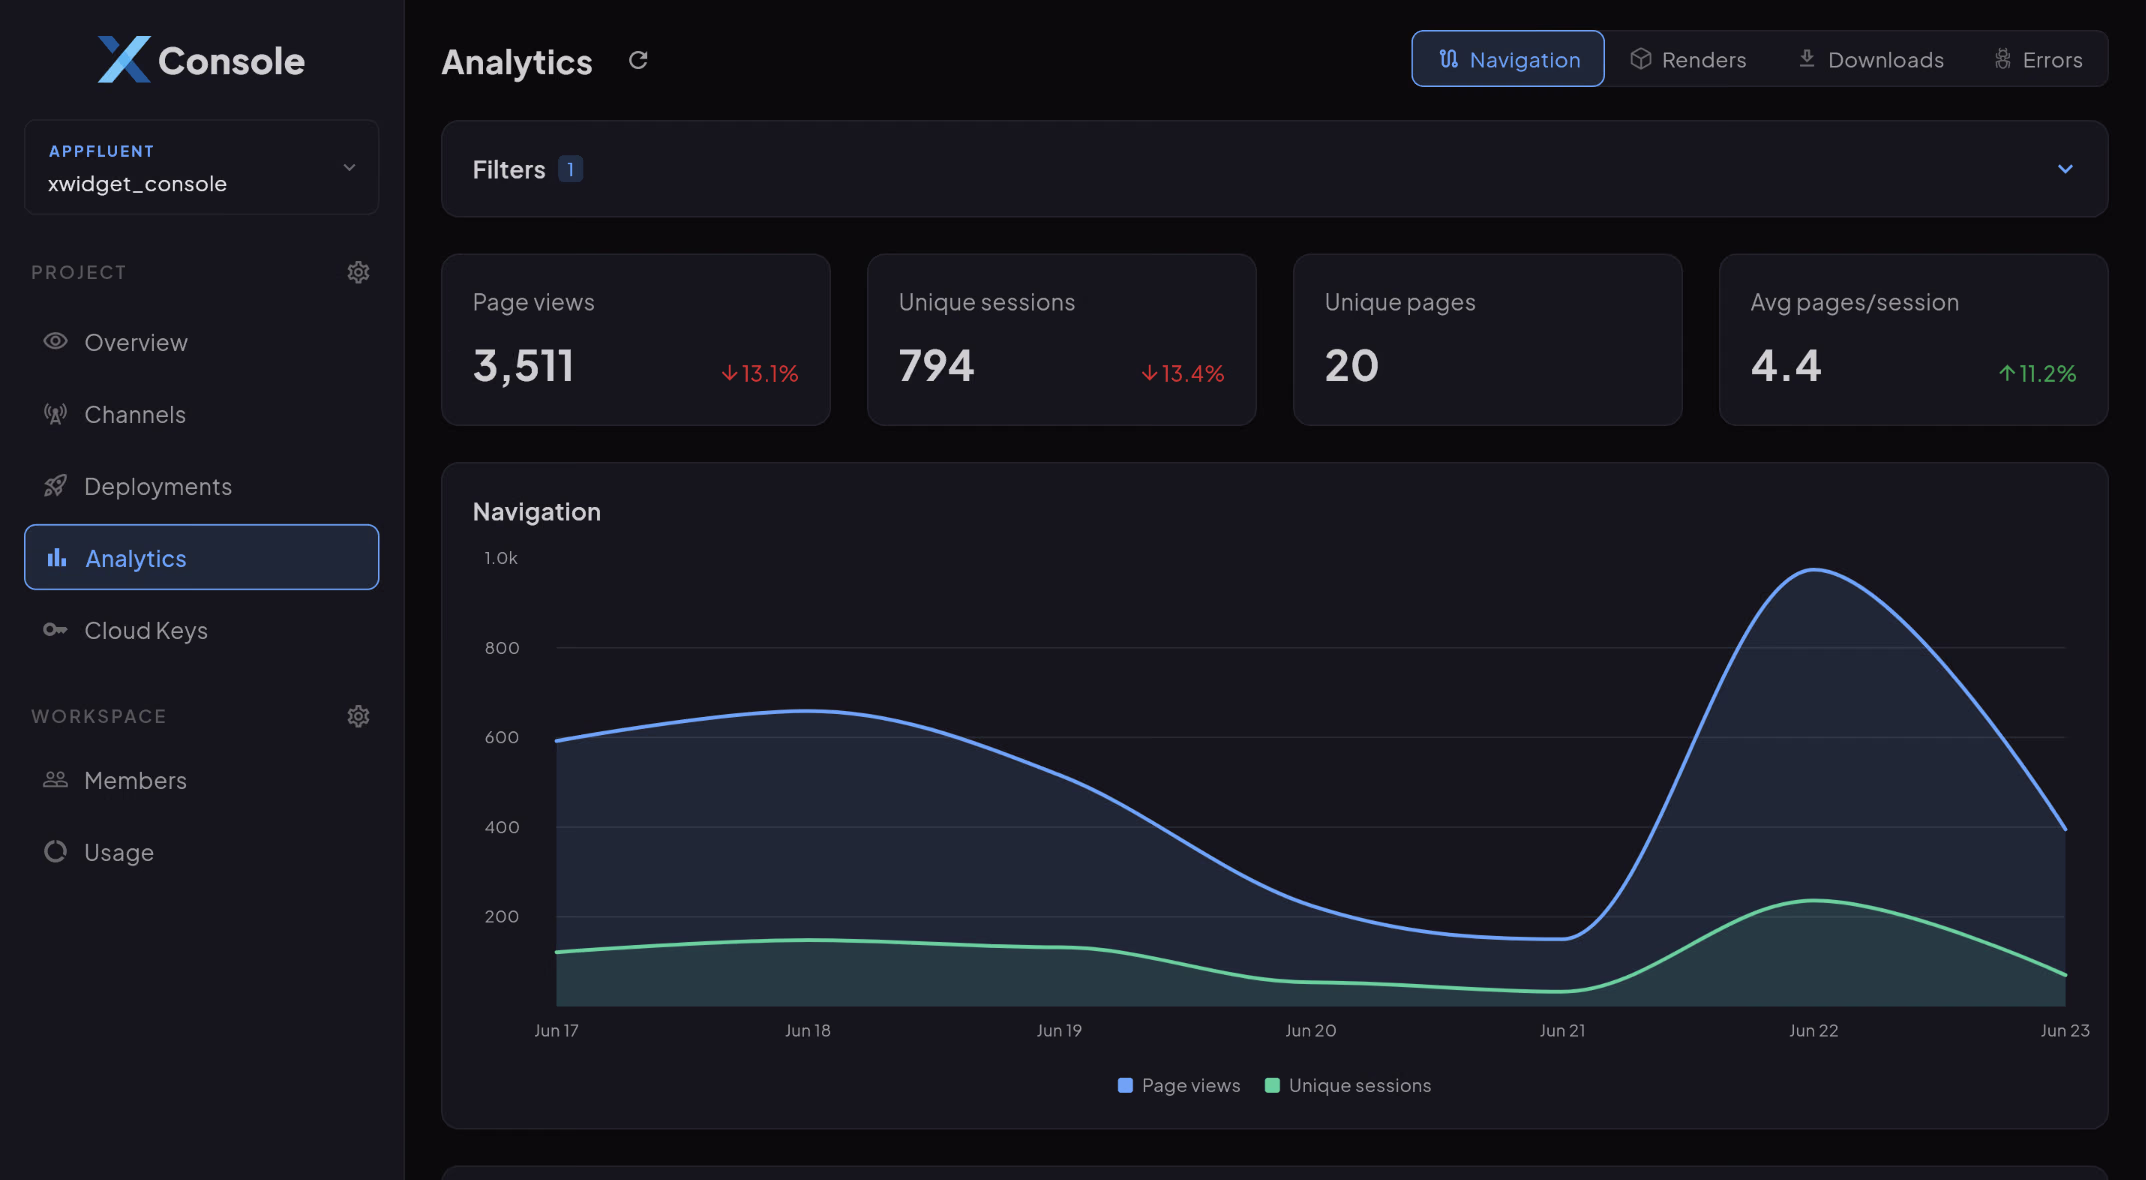Click the blue Page views legend swatch
This screenshot has width=2146, height=1180.
[1125, 1085]
